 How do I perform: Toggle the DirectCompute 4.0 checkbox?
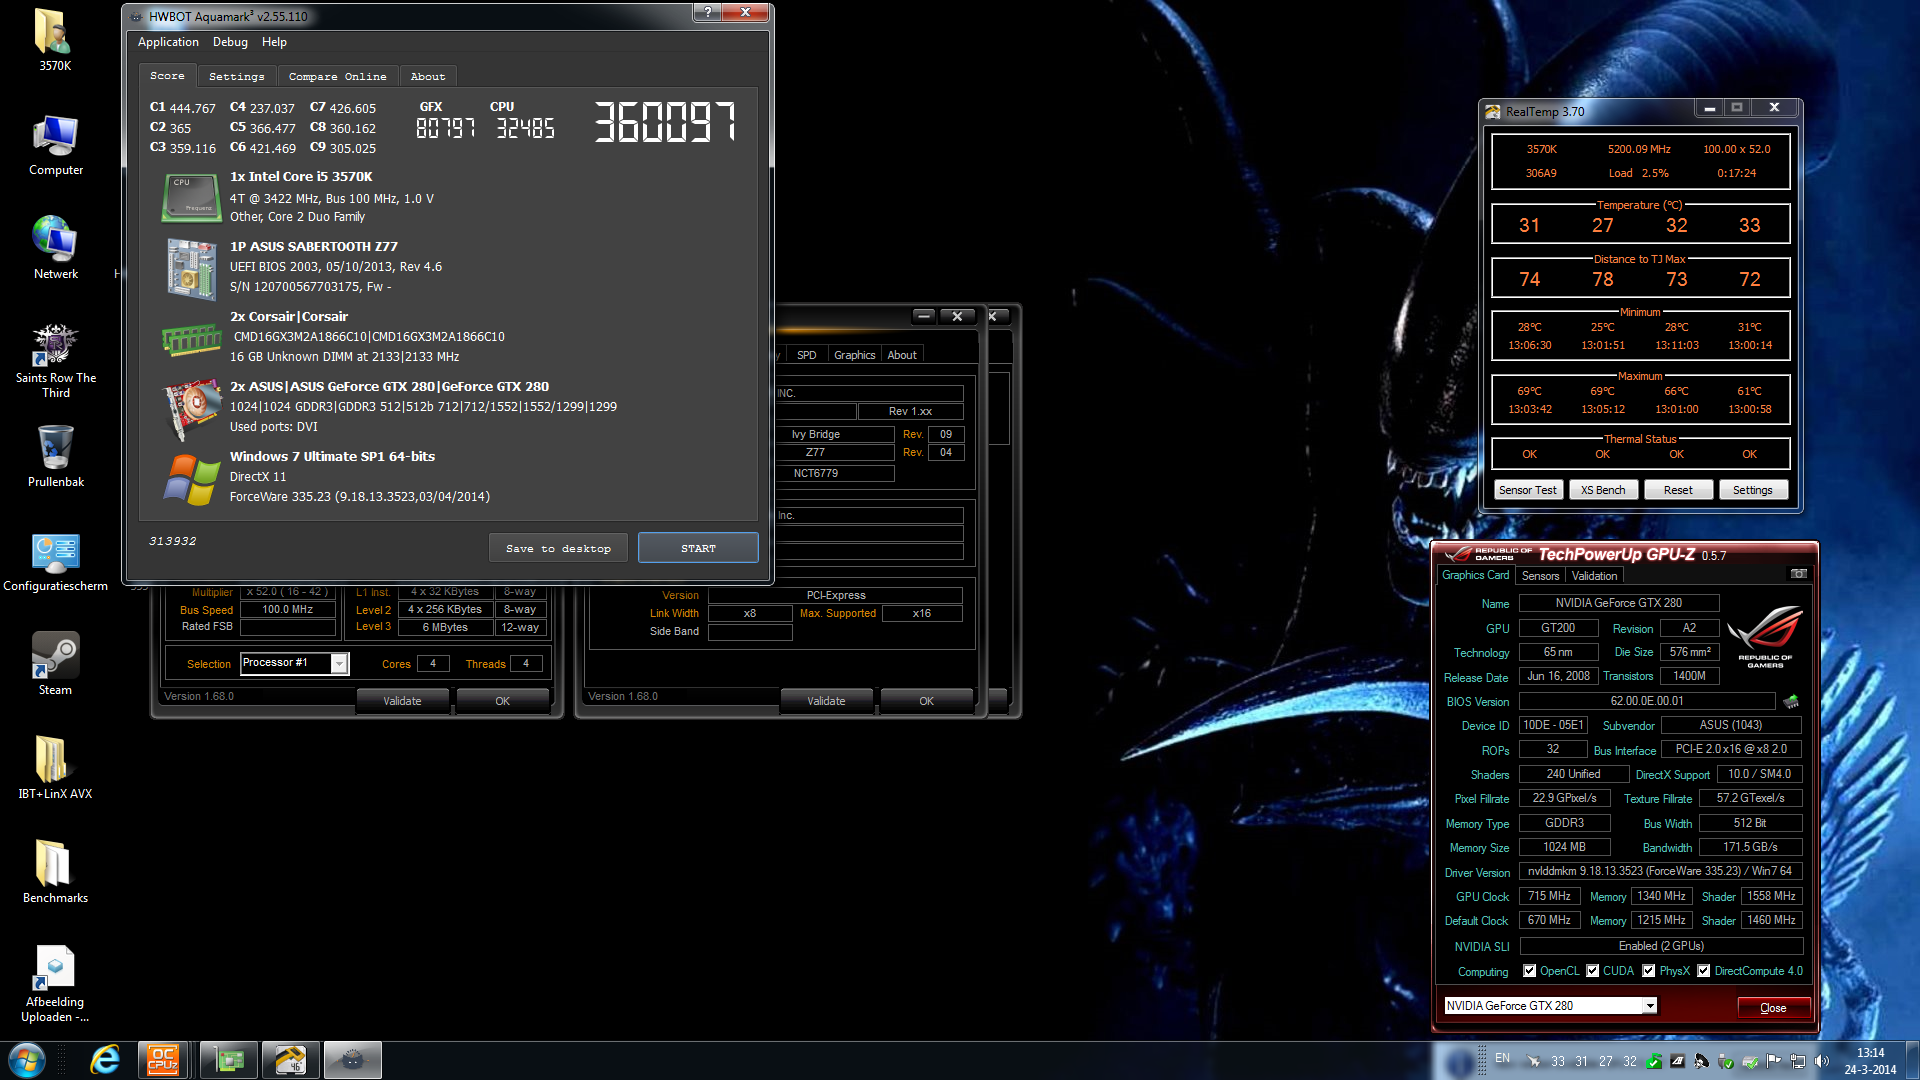pos(1703,971)
